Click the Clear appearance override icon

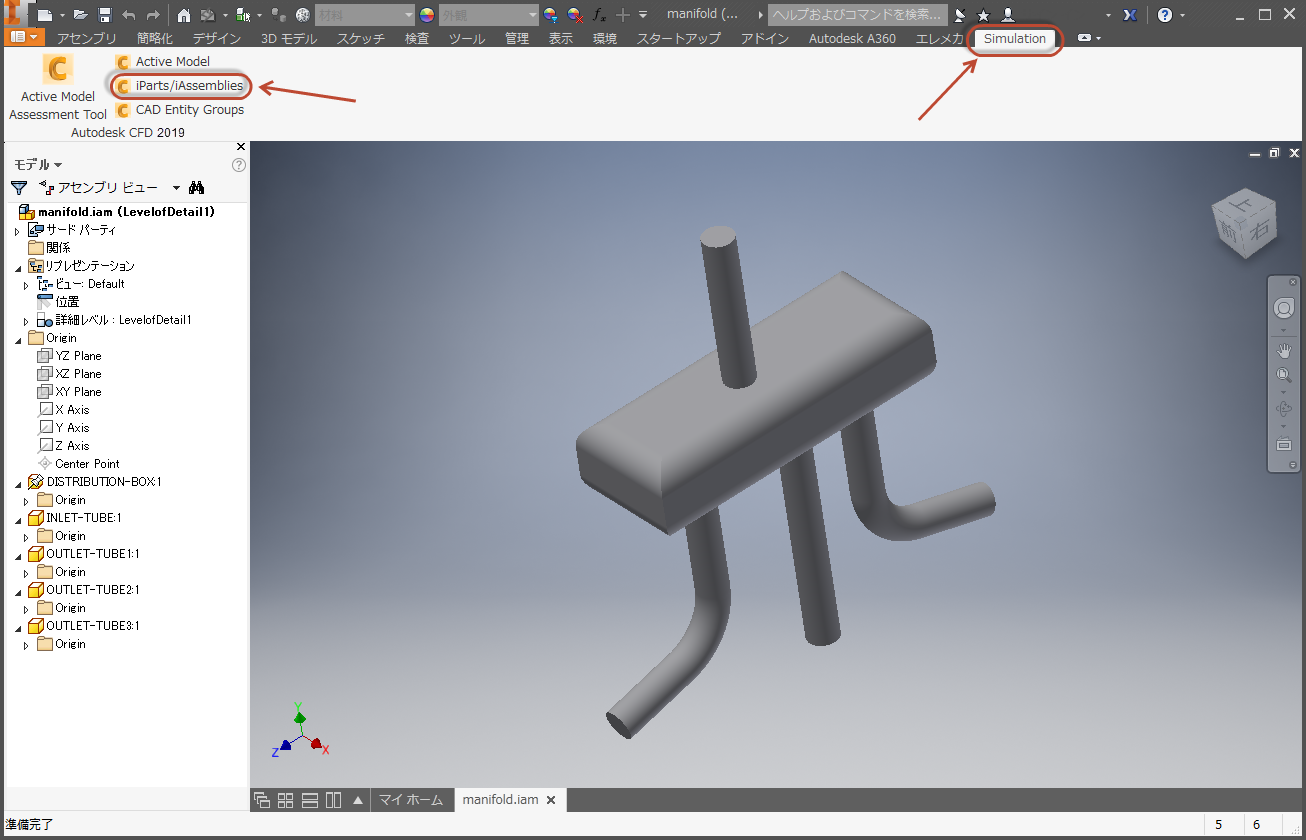(x=575, y=15)
